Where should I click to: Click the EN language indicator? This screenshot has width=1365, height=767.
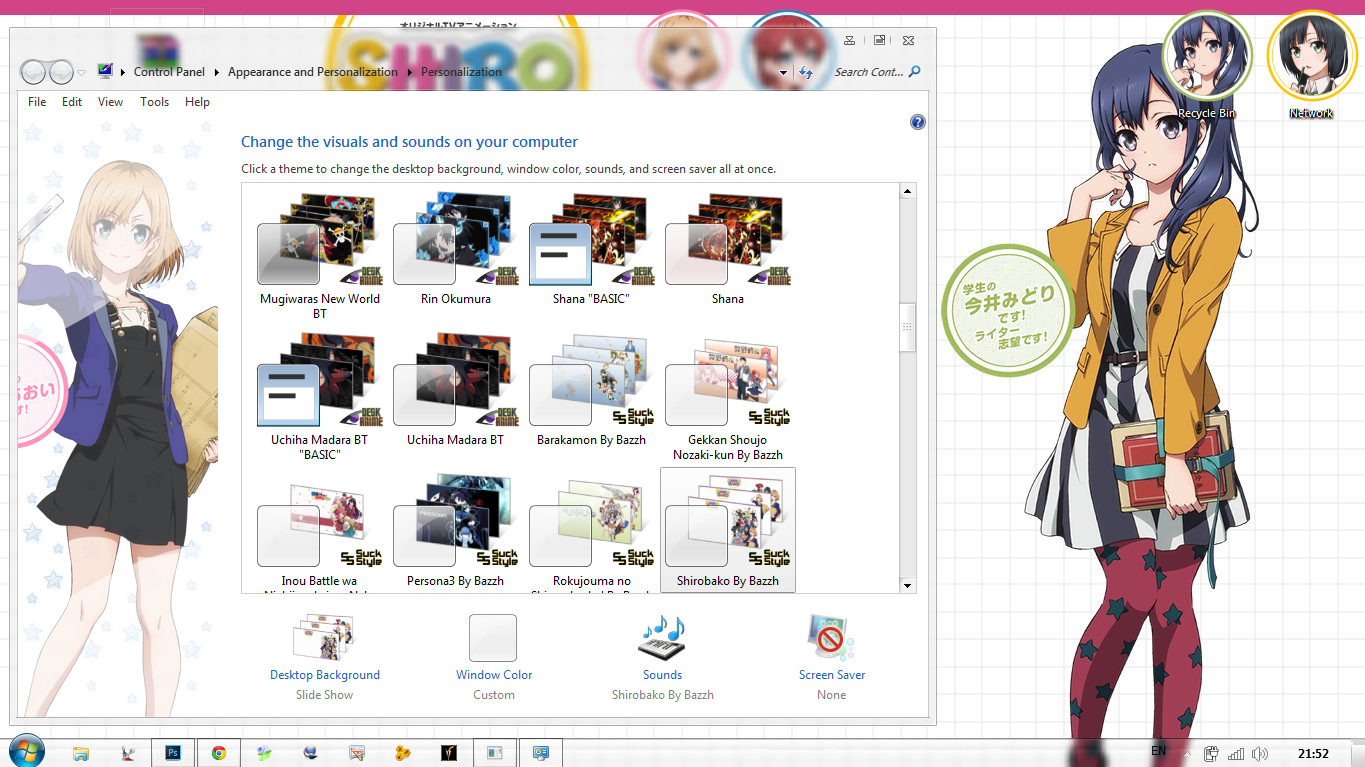click(x=1158, y=751)
